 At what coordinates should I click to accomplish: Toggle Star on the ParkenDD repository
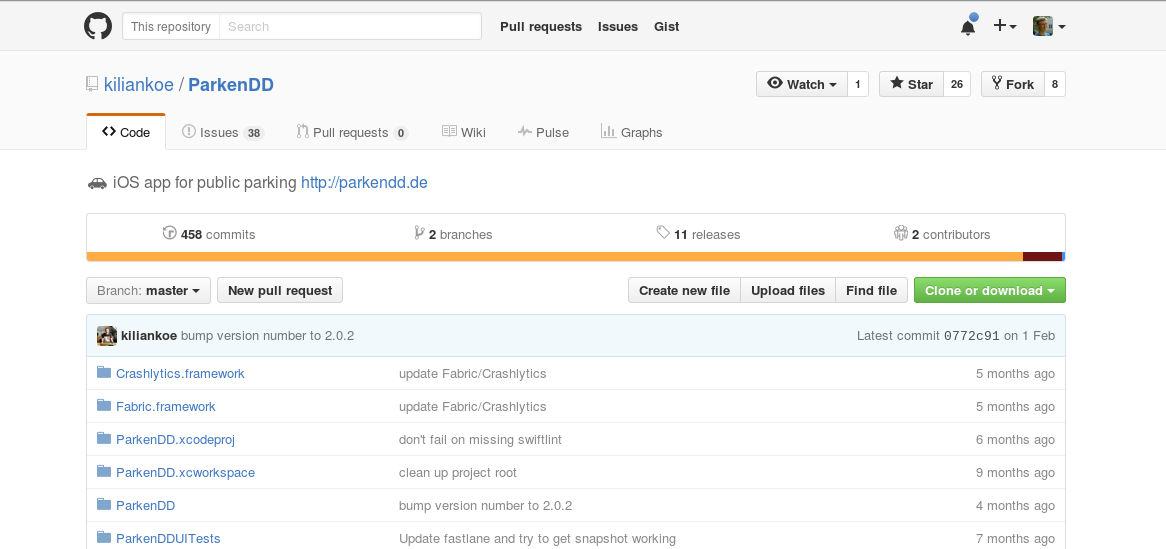(x=911, y=85)
